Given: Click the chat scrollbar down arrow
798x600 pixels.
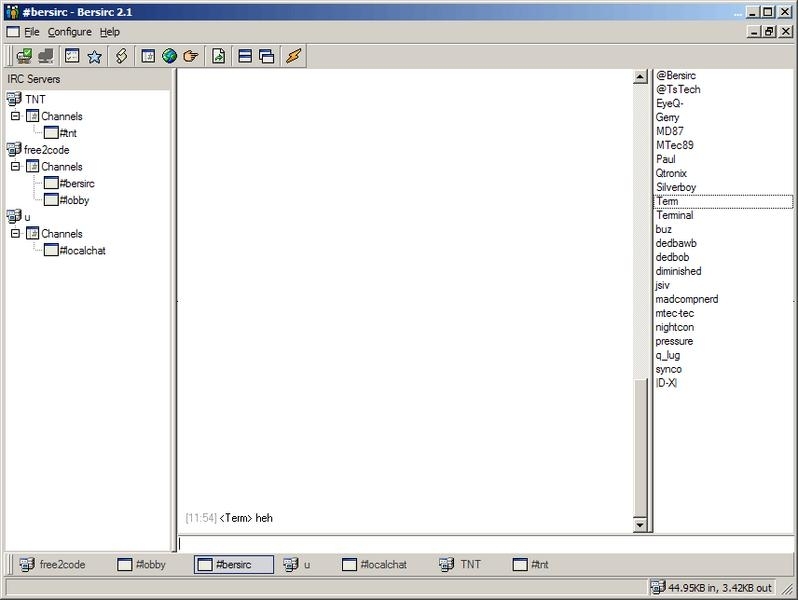Looking at the screenshot, I should 640,525.
